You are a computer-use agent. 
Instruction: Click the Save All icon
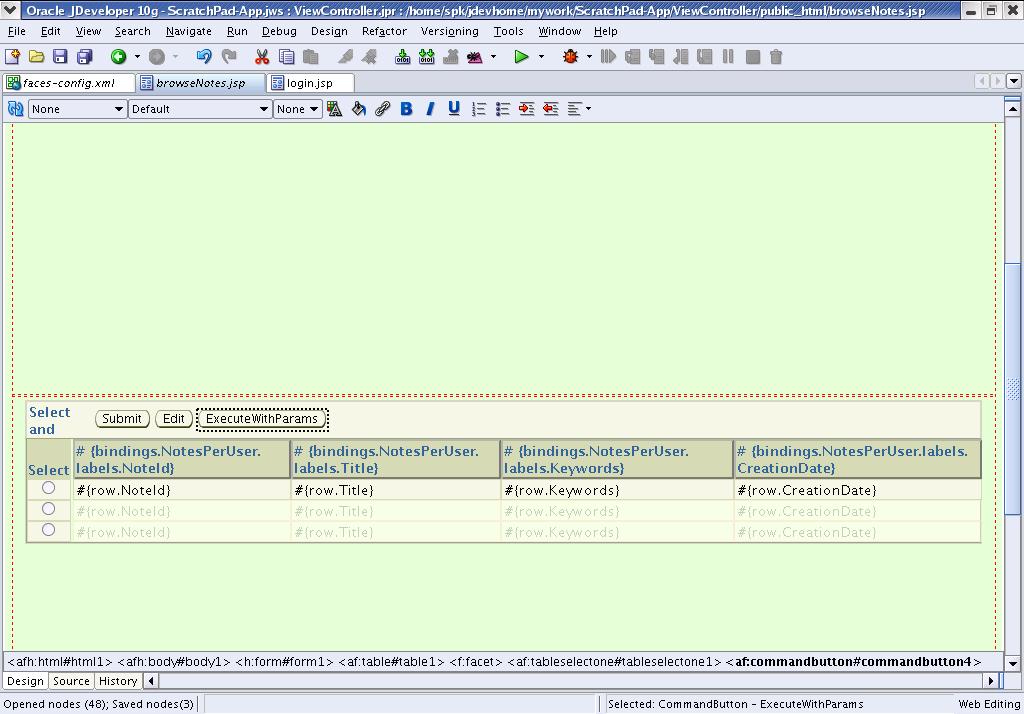pyautogui.click(x=84, y=57)
